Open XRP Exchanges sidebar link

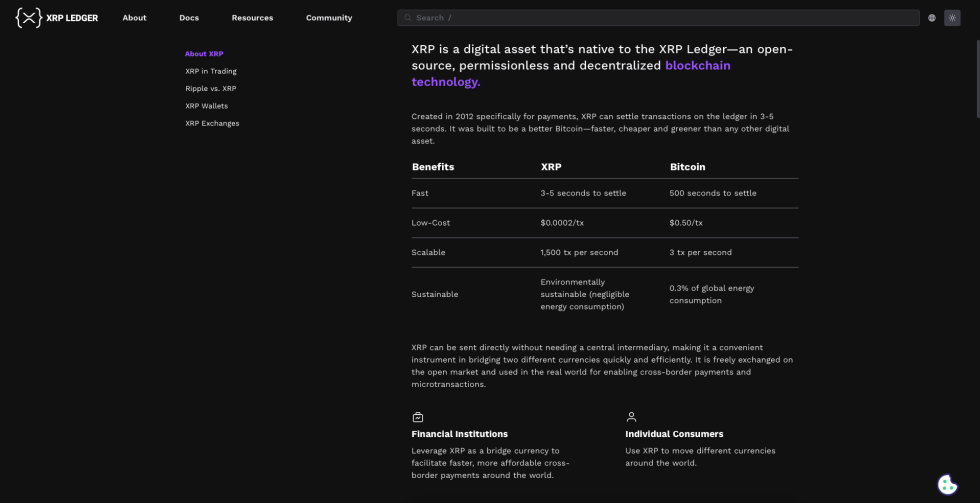pyautogui.click(x=212, y=124)
